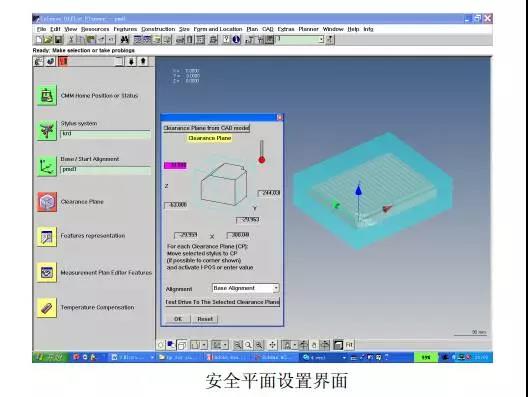This screenshot has height=397, width=528.
Task: Open the Features representation icon
Action: [47, 237]
